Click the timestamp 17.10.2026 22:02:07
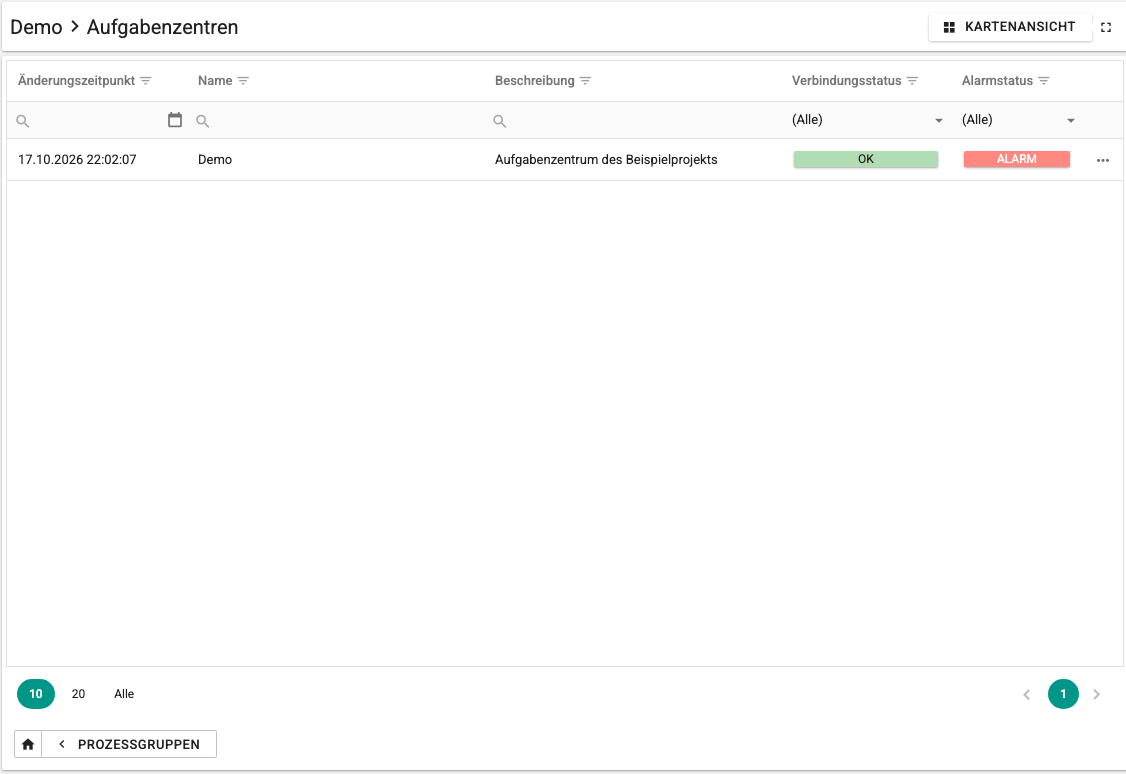This screenshot has width=1126, height=774. pos(78,160)
